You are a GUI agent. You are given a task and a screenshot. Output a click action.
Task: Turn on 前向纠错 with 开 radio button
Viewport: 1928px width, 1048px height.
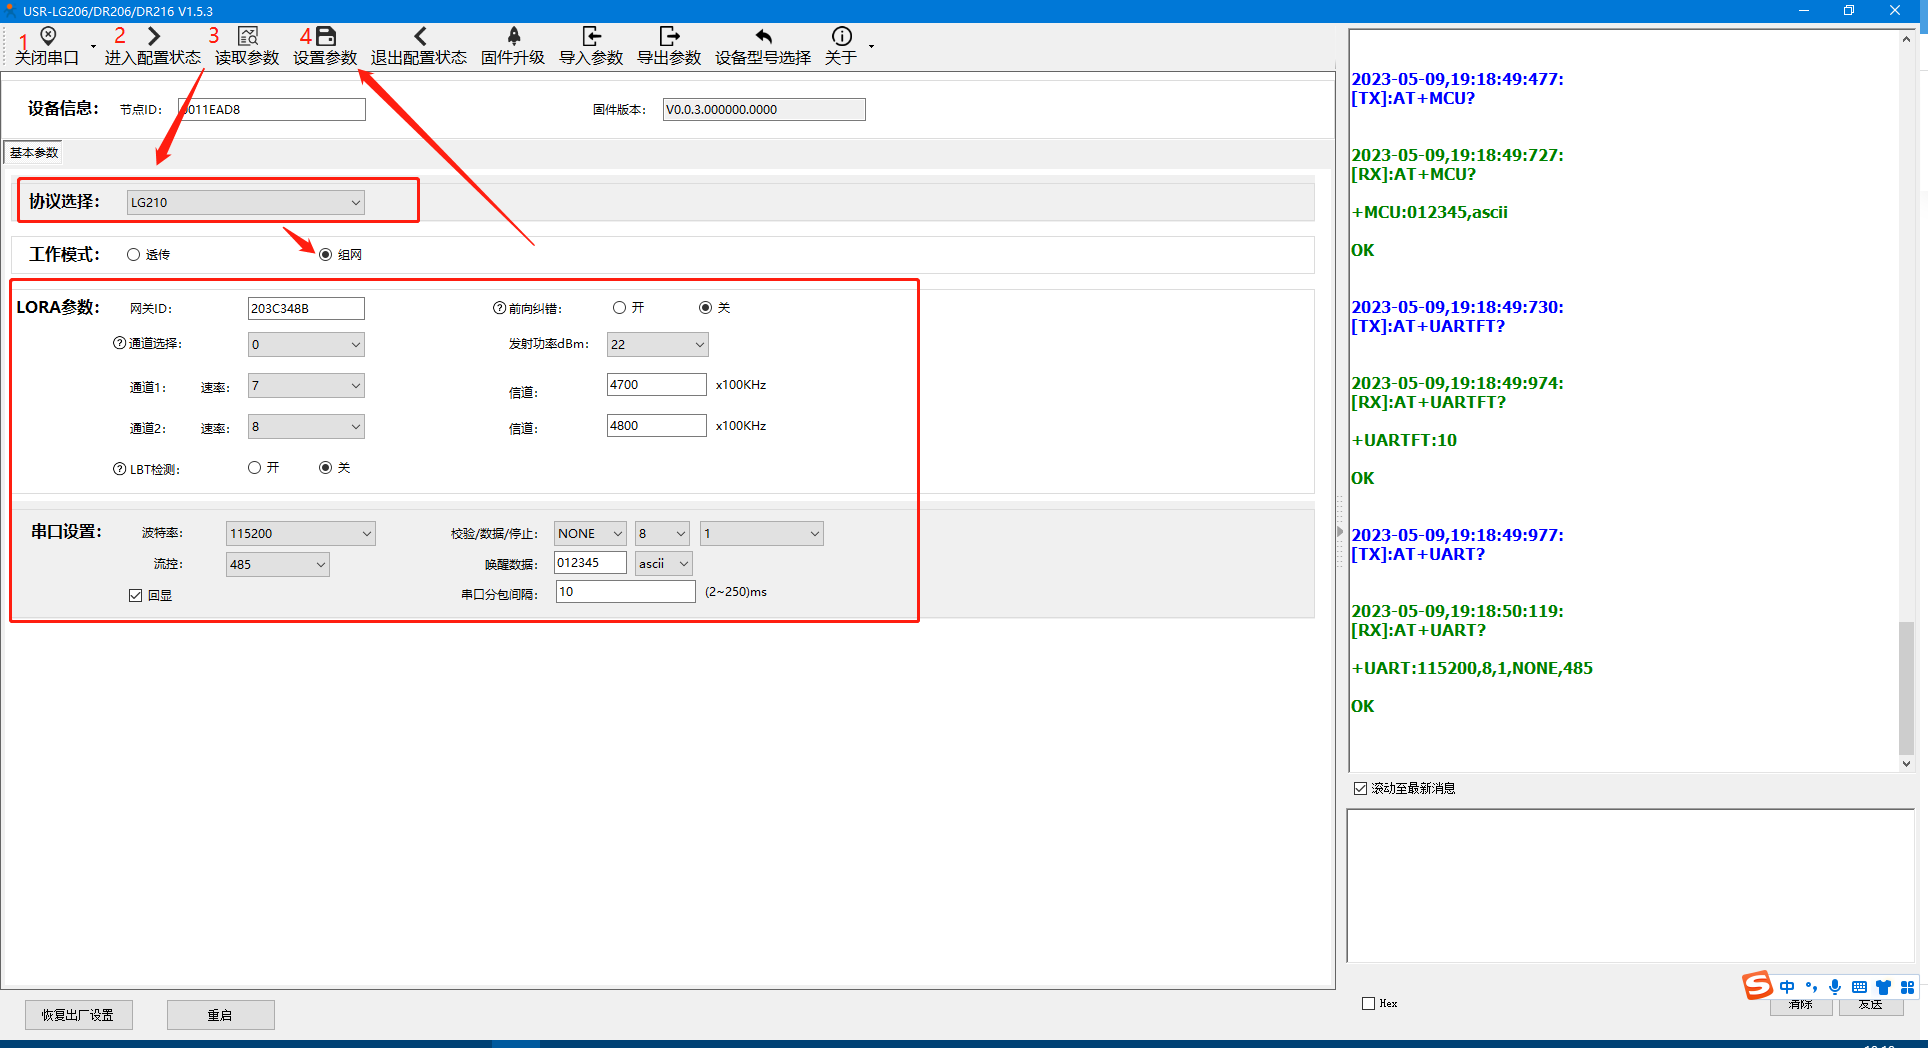click(x=620, y=308)
